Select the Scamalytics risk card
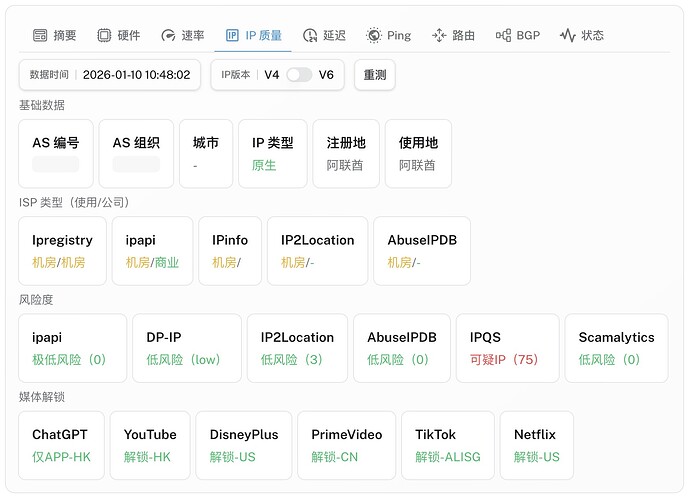The height and width of the screenshot is (499, 689). point(616,347)
